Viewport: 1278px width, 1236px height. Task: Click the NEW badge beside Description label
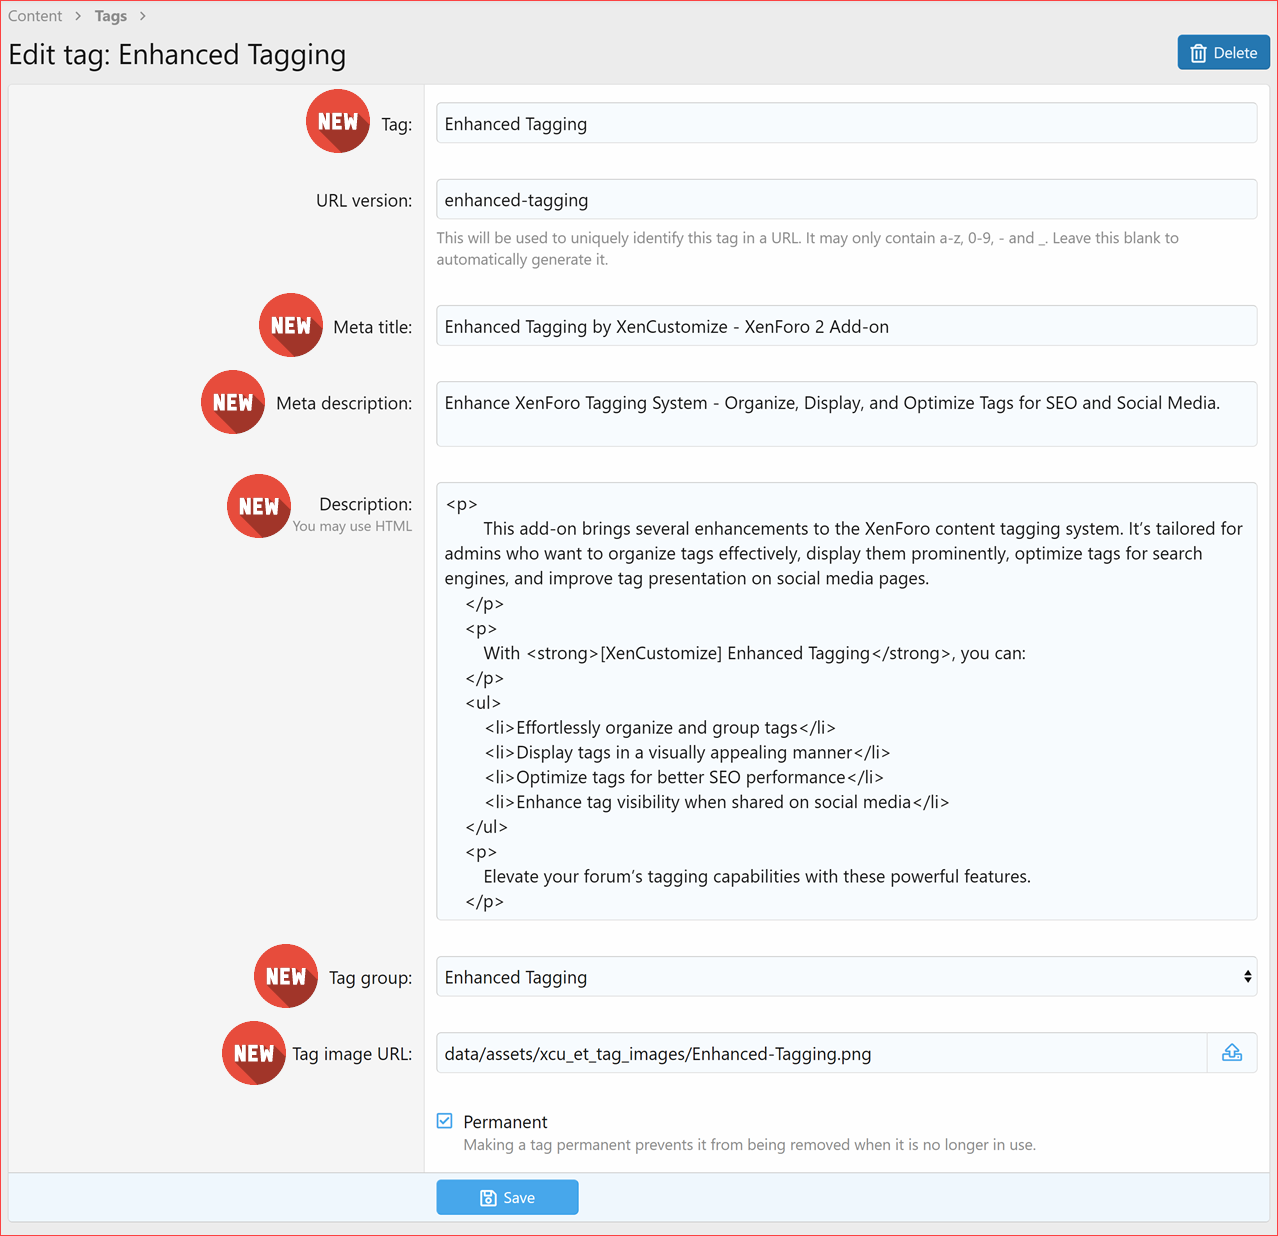(x=259, y=507)
